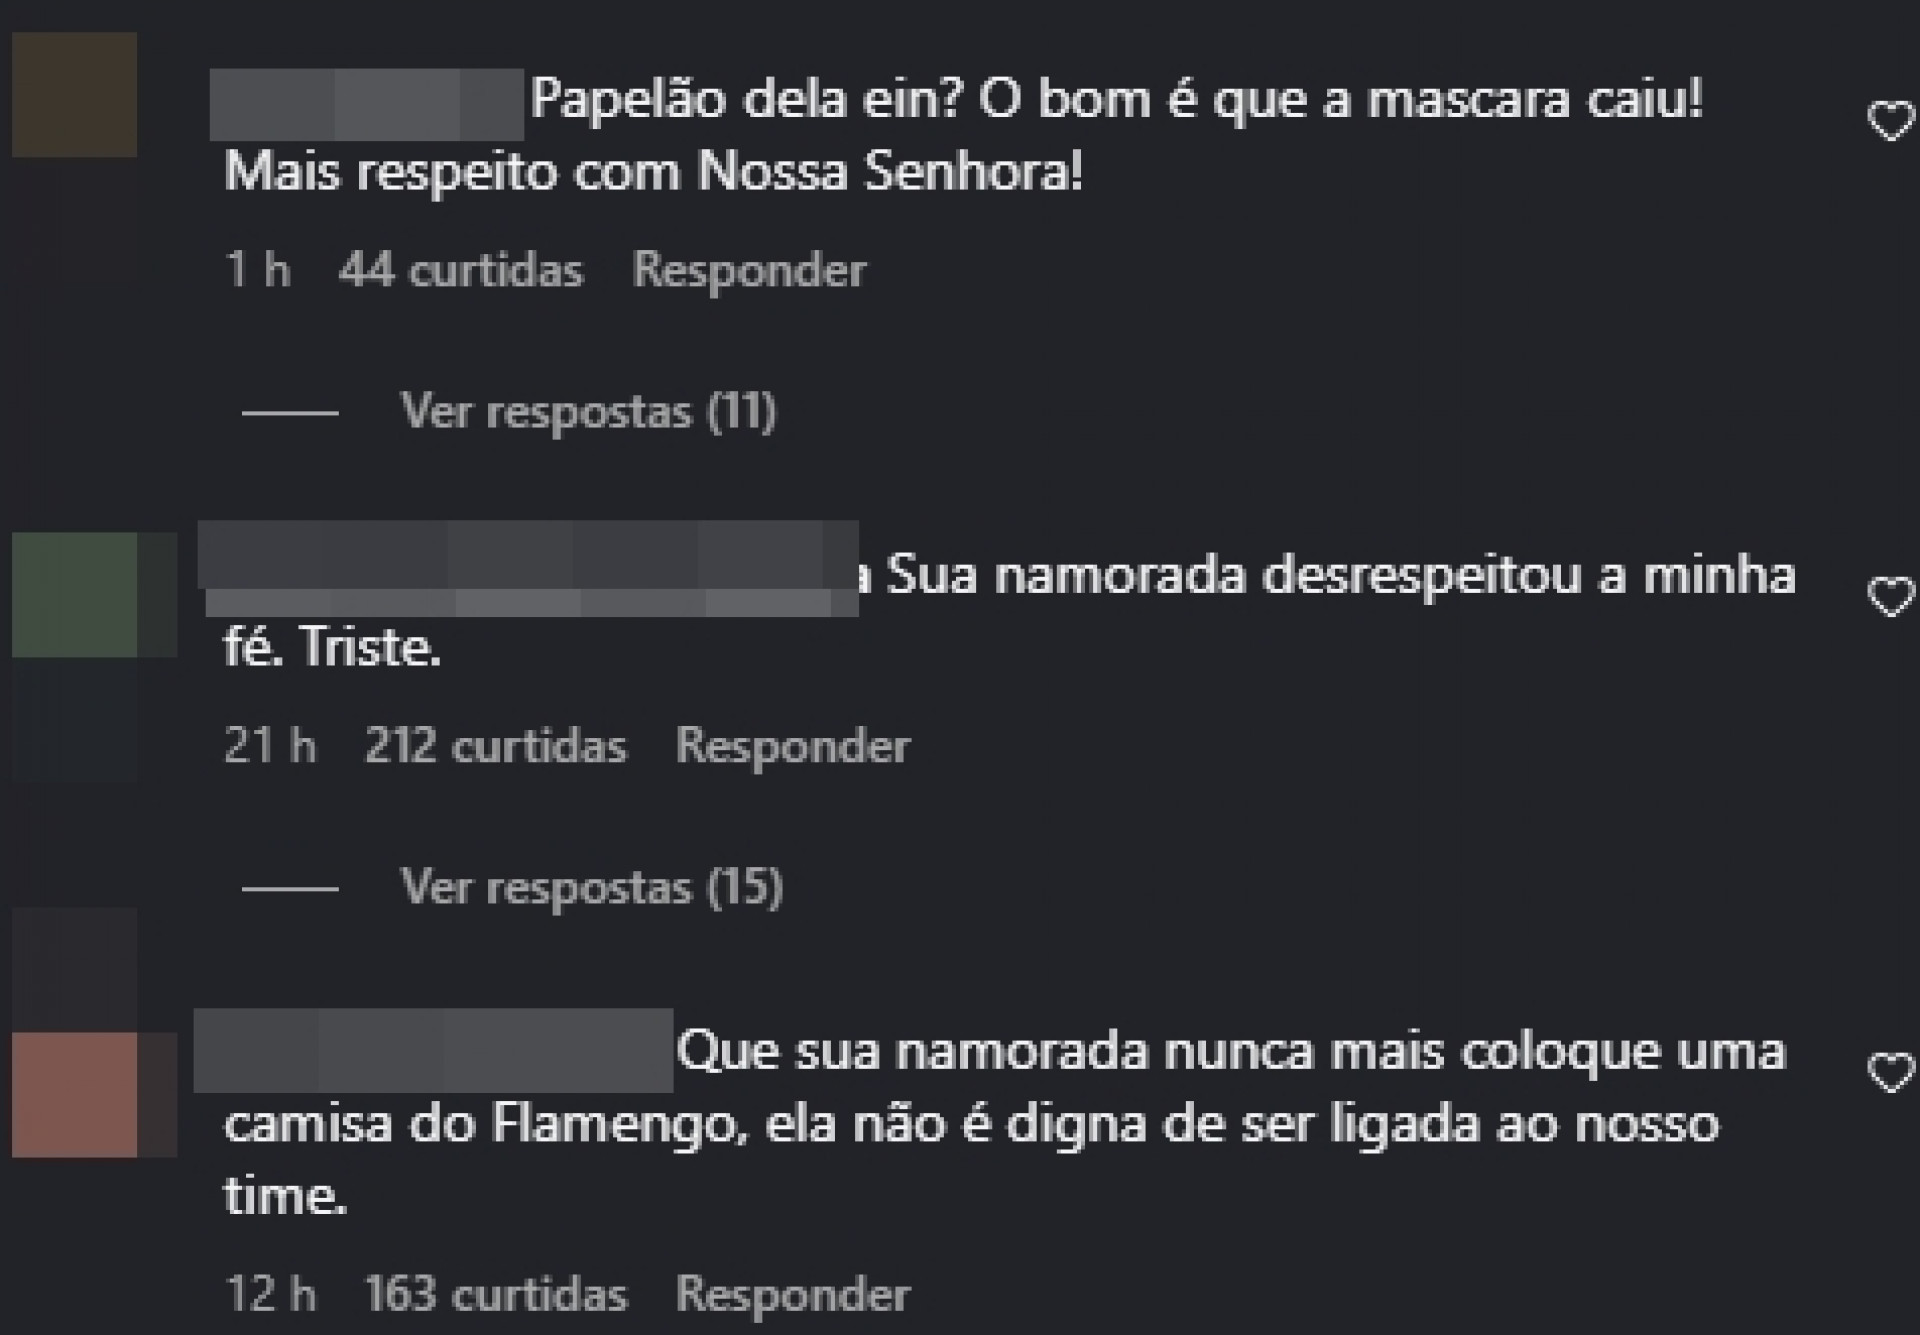This screenshot has height=1335, width=1920.
Task: Open the "163 curtidas" likes list
Action: coord(495,1294)
